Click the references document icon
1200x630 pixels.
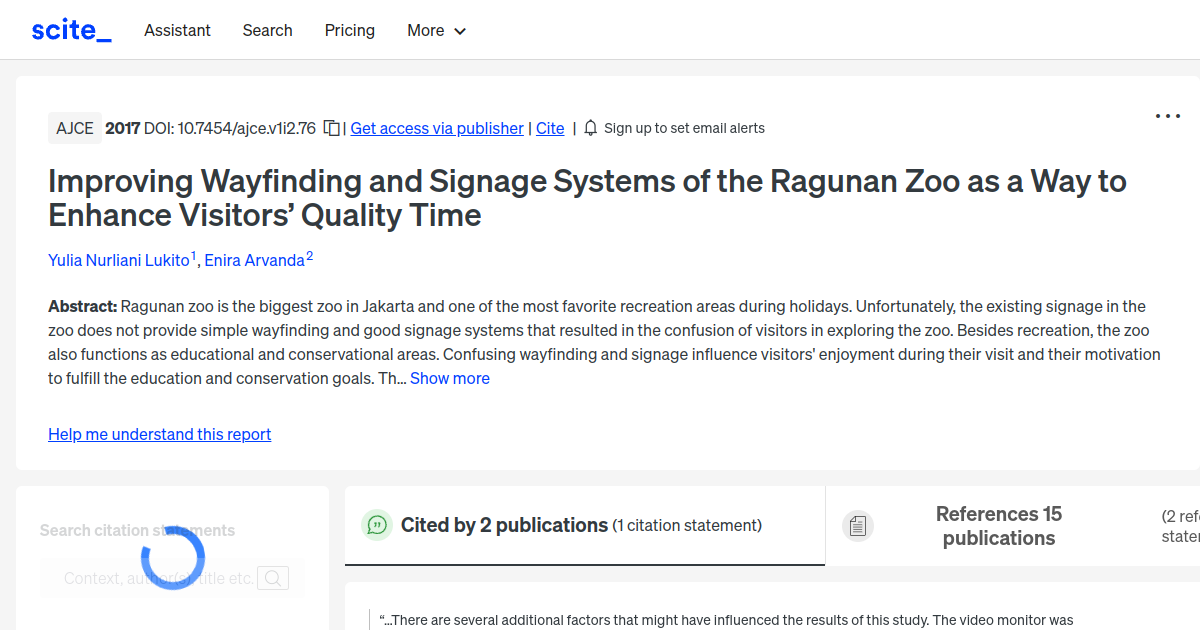pyautogui.click(x=858, y=525)
